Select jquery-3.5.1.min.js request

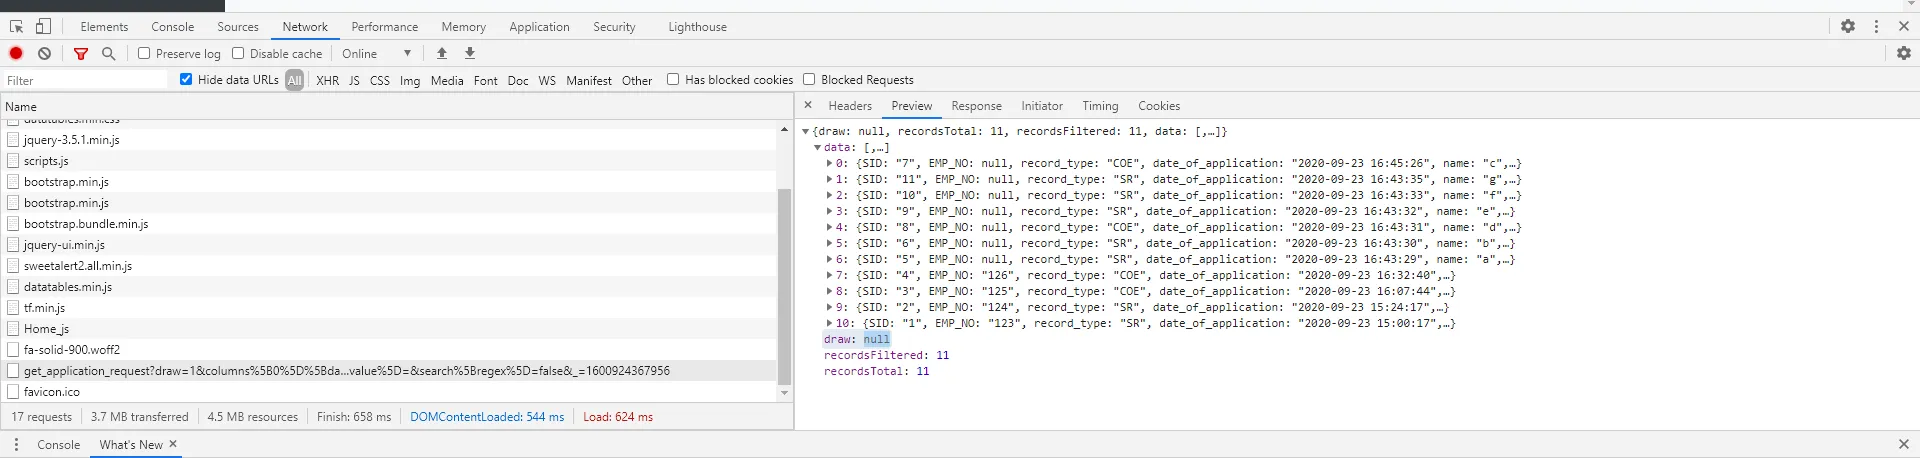[388, 140]
